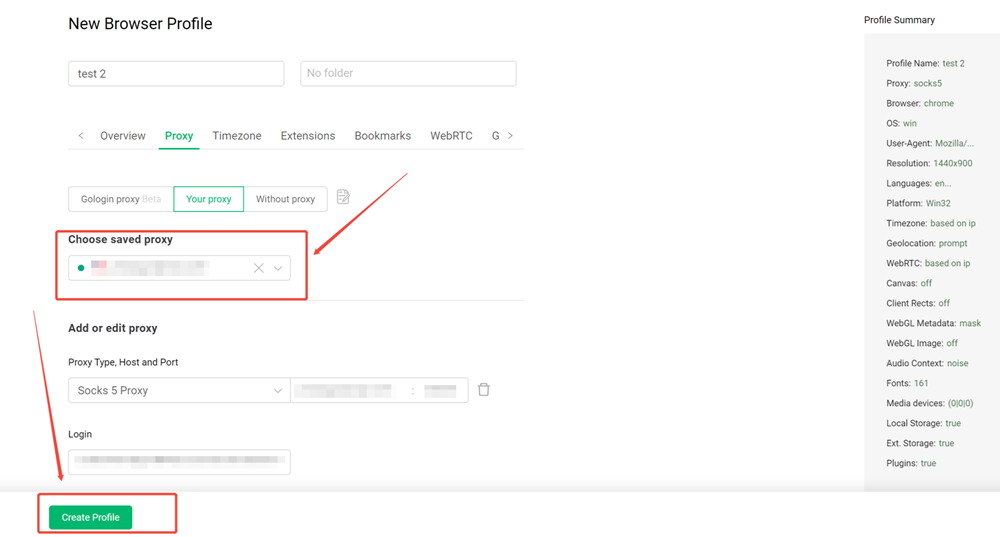Open the partially hidden G tab
The width and height of the screenshot is (1000, 537).
(496, 136)
